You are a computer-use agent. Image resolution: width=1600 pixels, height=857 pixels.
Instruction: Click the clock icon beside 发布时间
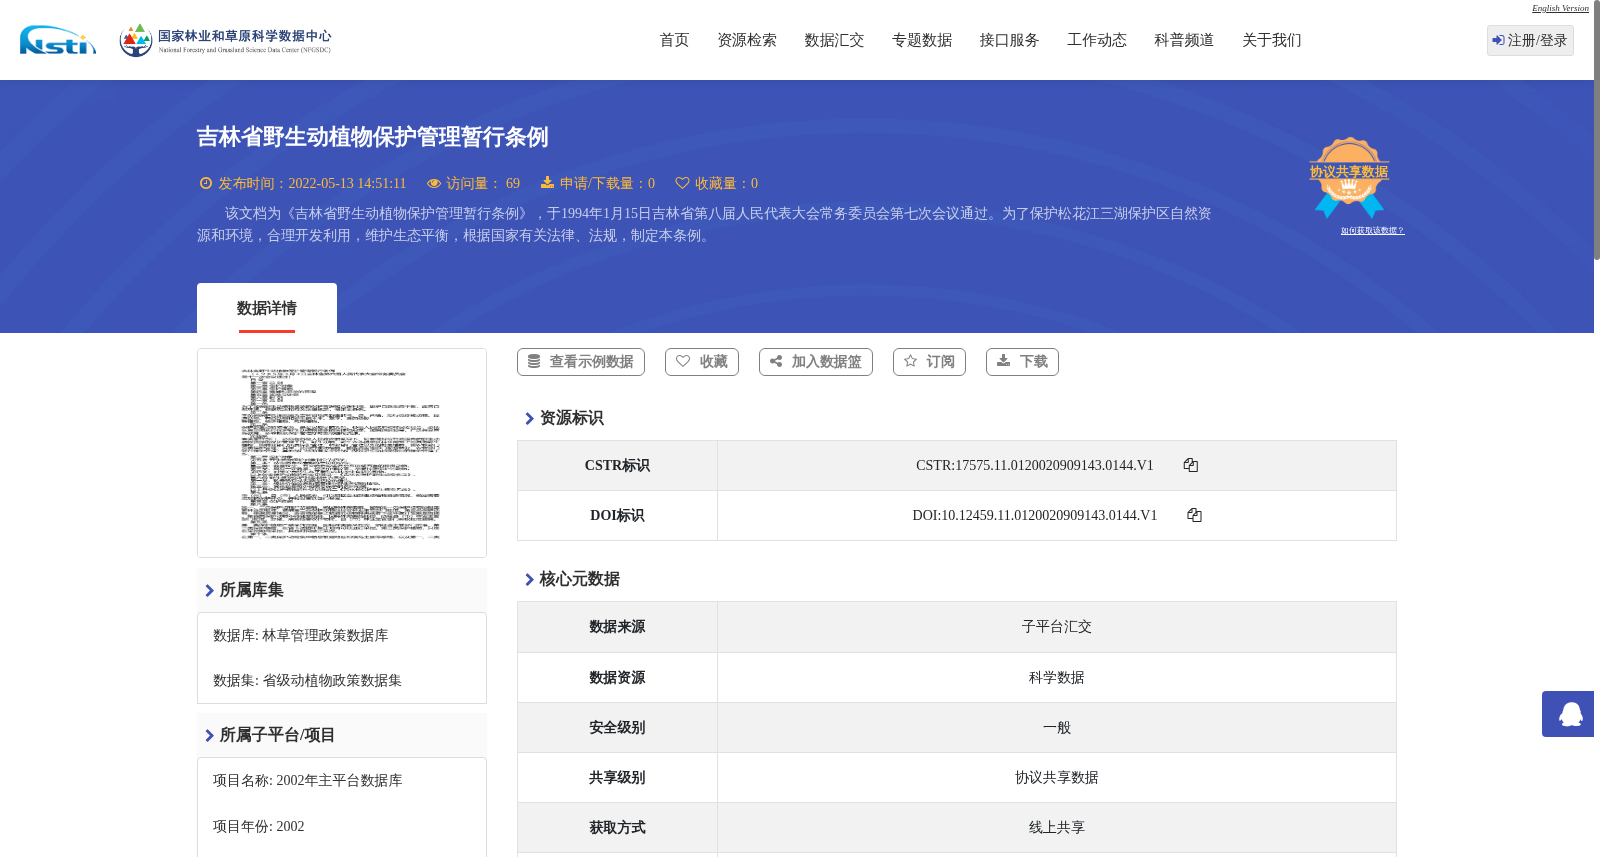coord(206,183)
